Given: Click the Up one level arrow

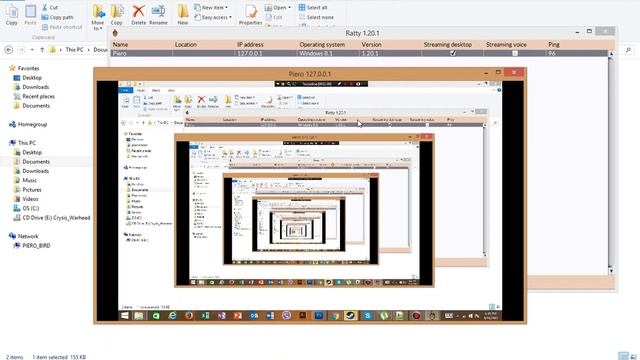Looking at the screenshot, I should 42,50.
